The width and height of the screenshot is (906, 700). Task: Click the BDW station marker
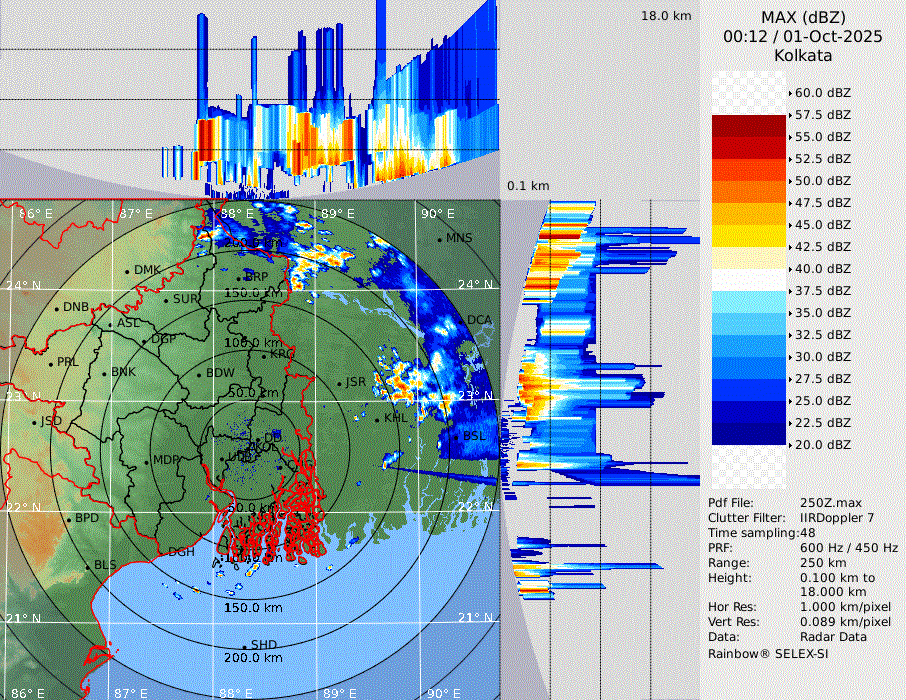tap(199, 374)
